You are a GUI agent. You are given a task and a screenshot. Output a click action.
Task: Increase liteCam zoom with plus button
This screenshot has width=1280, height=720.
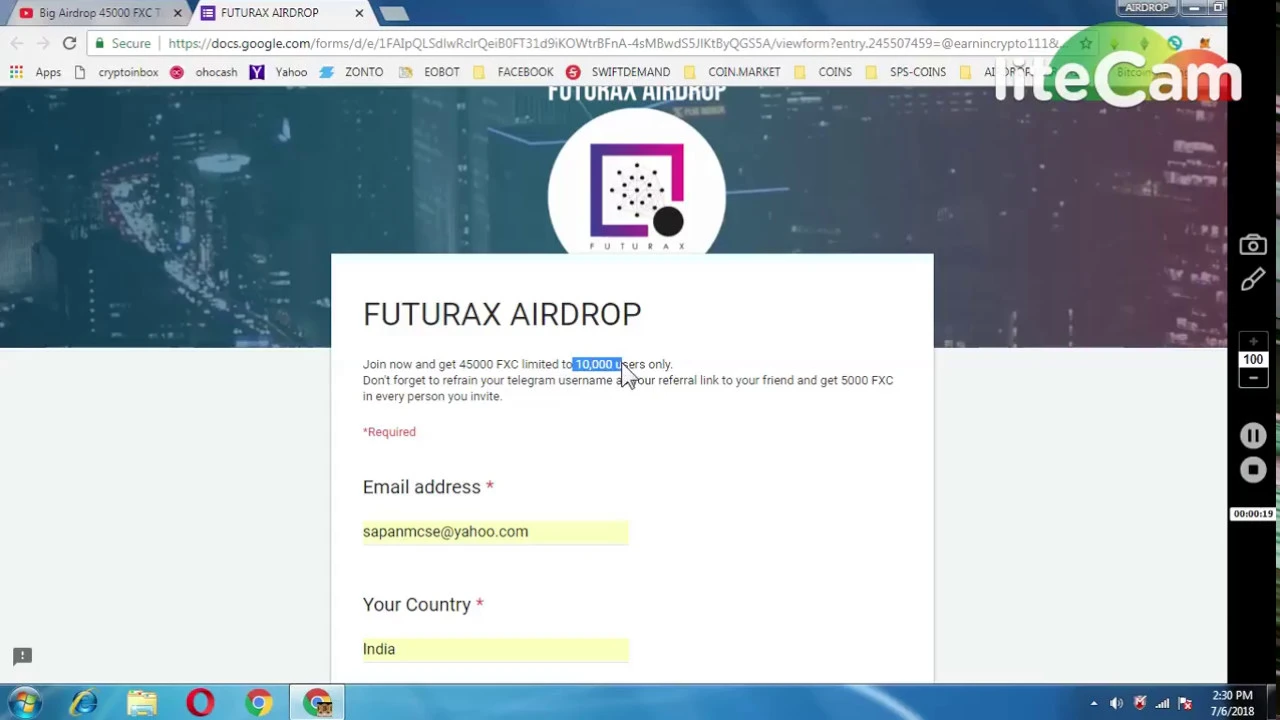[x=1253, y=342]
